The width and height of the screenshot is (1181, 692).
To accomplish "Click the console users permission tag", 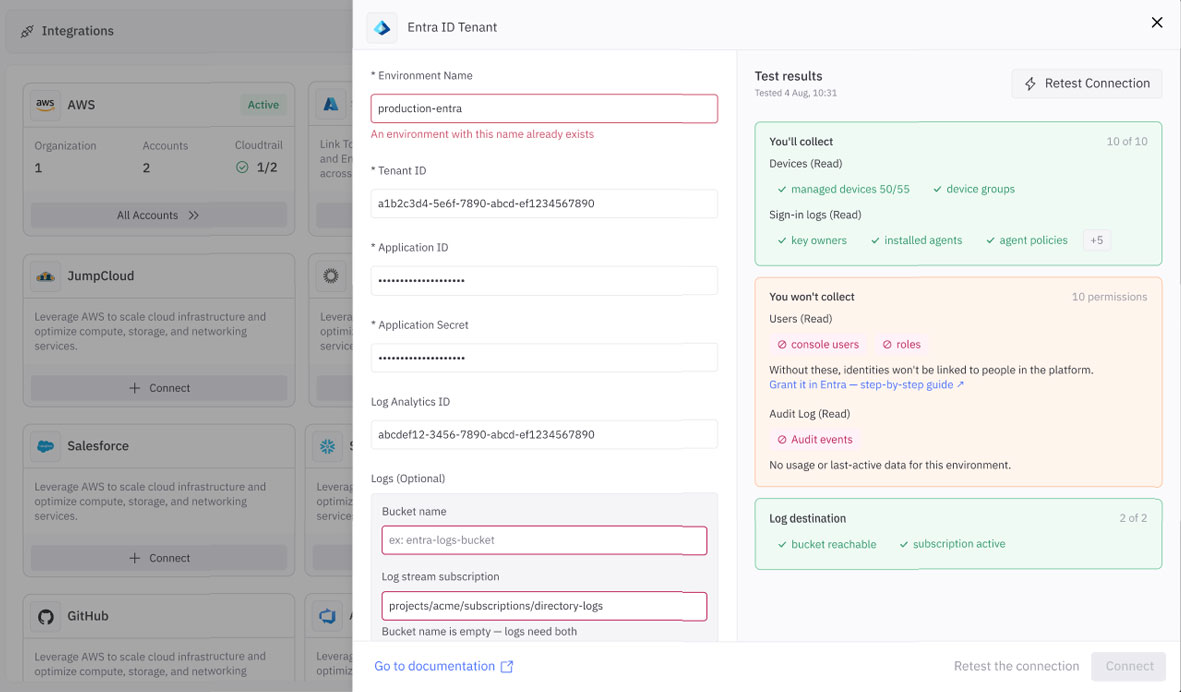I will pyautogui.click(x=817, y=345).
